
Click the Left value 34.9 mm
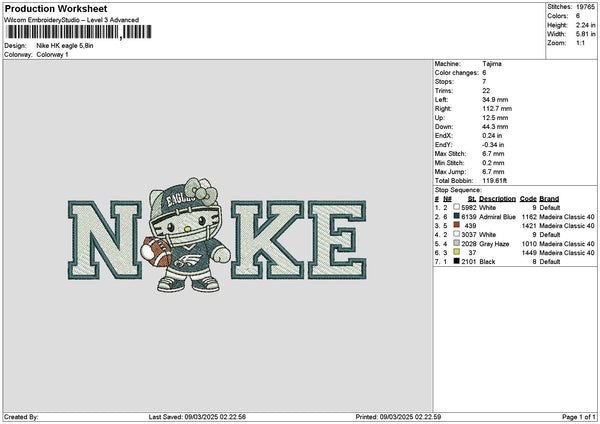point(495,99)
